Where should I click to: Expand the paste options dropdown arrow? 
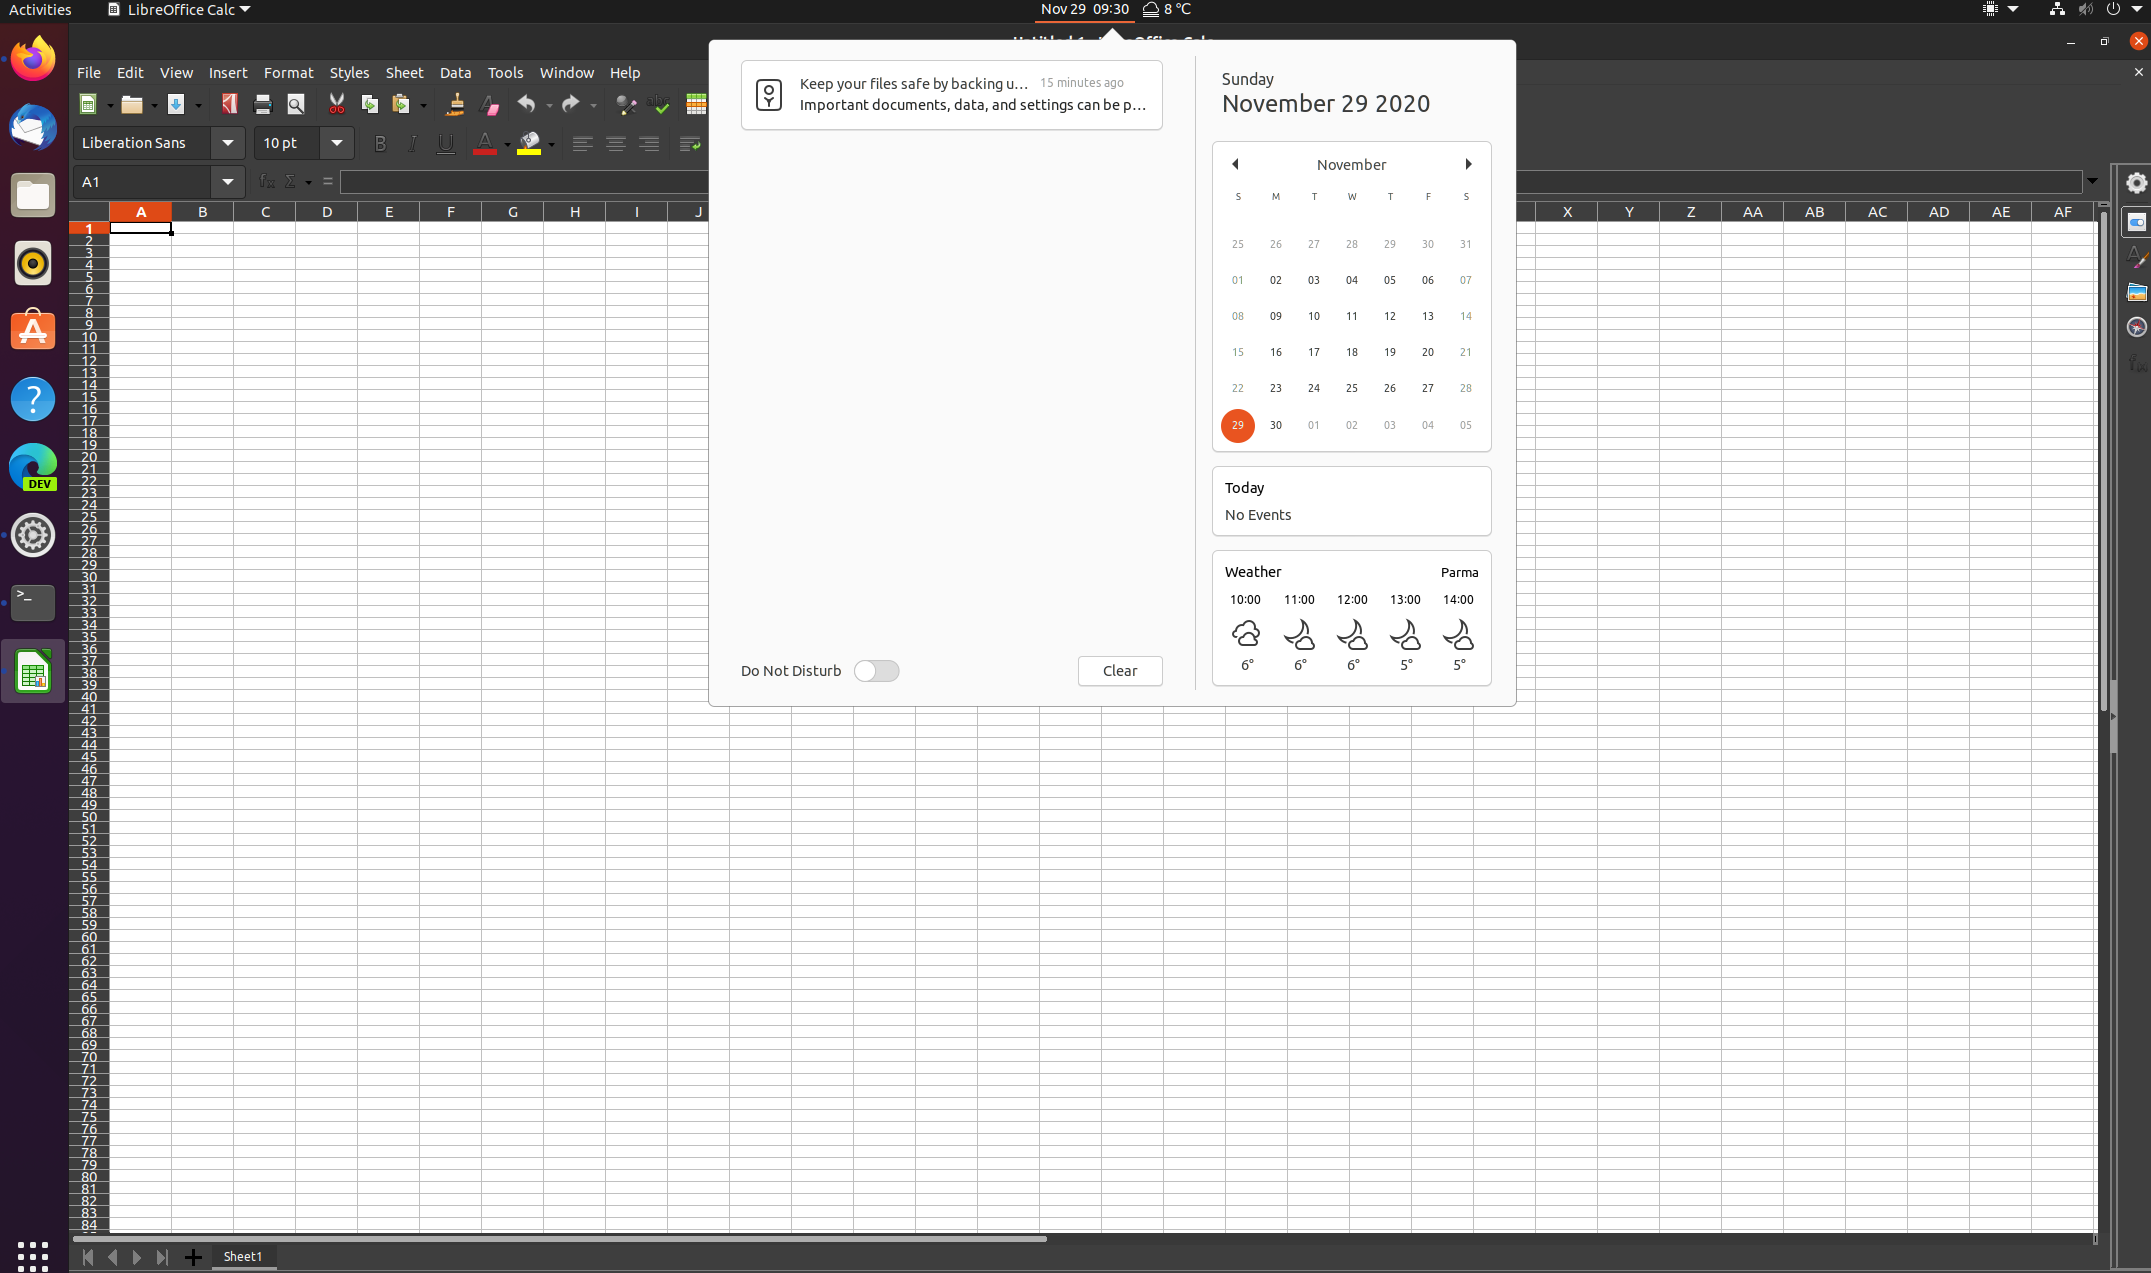[423, 104]
